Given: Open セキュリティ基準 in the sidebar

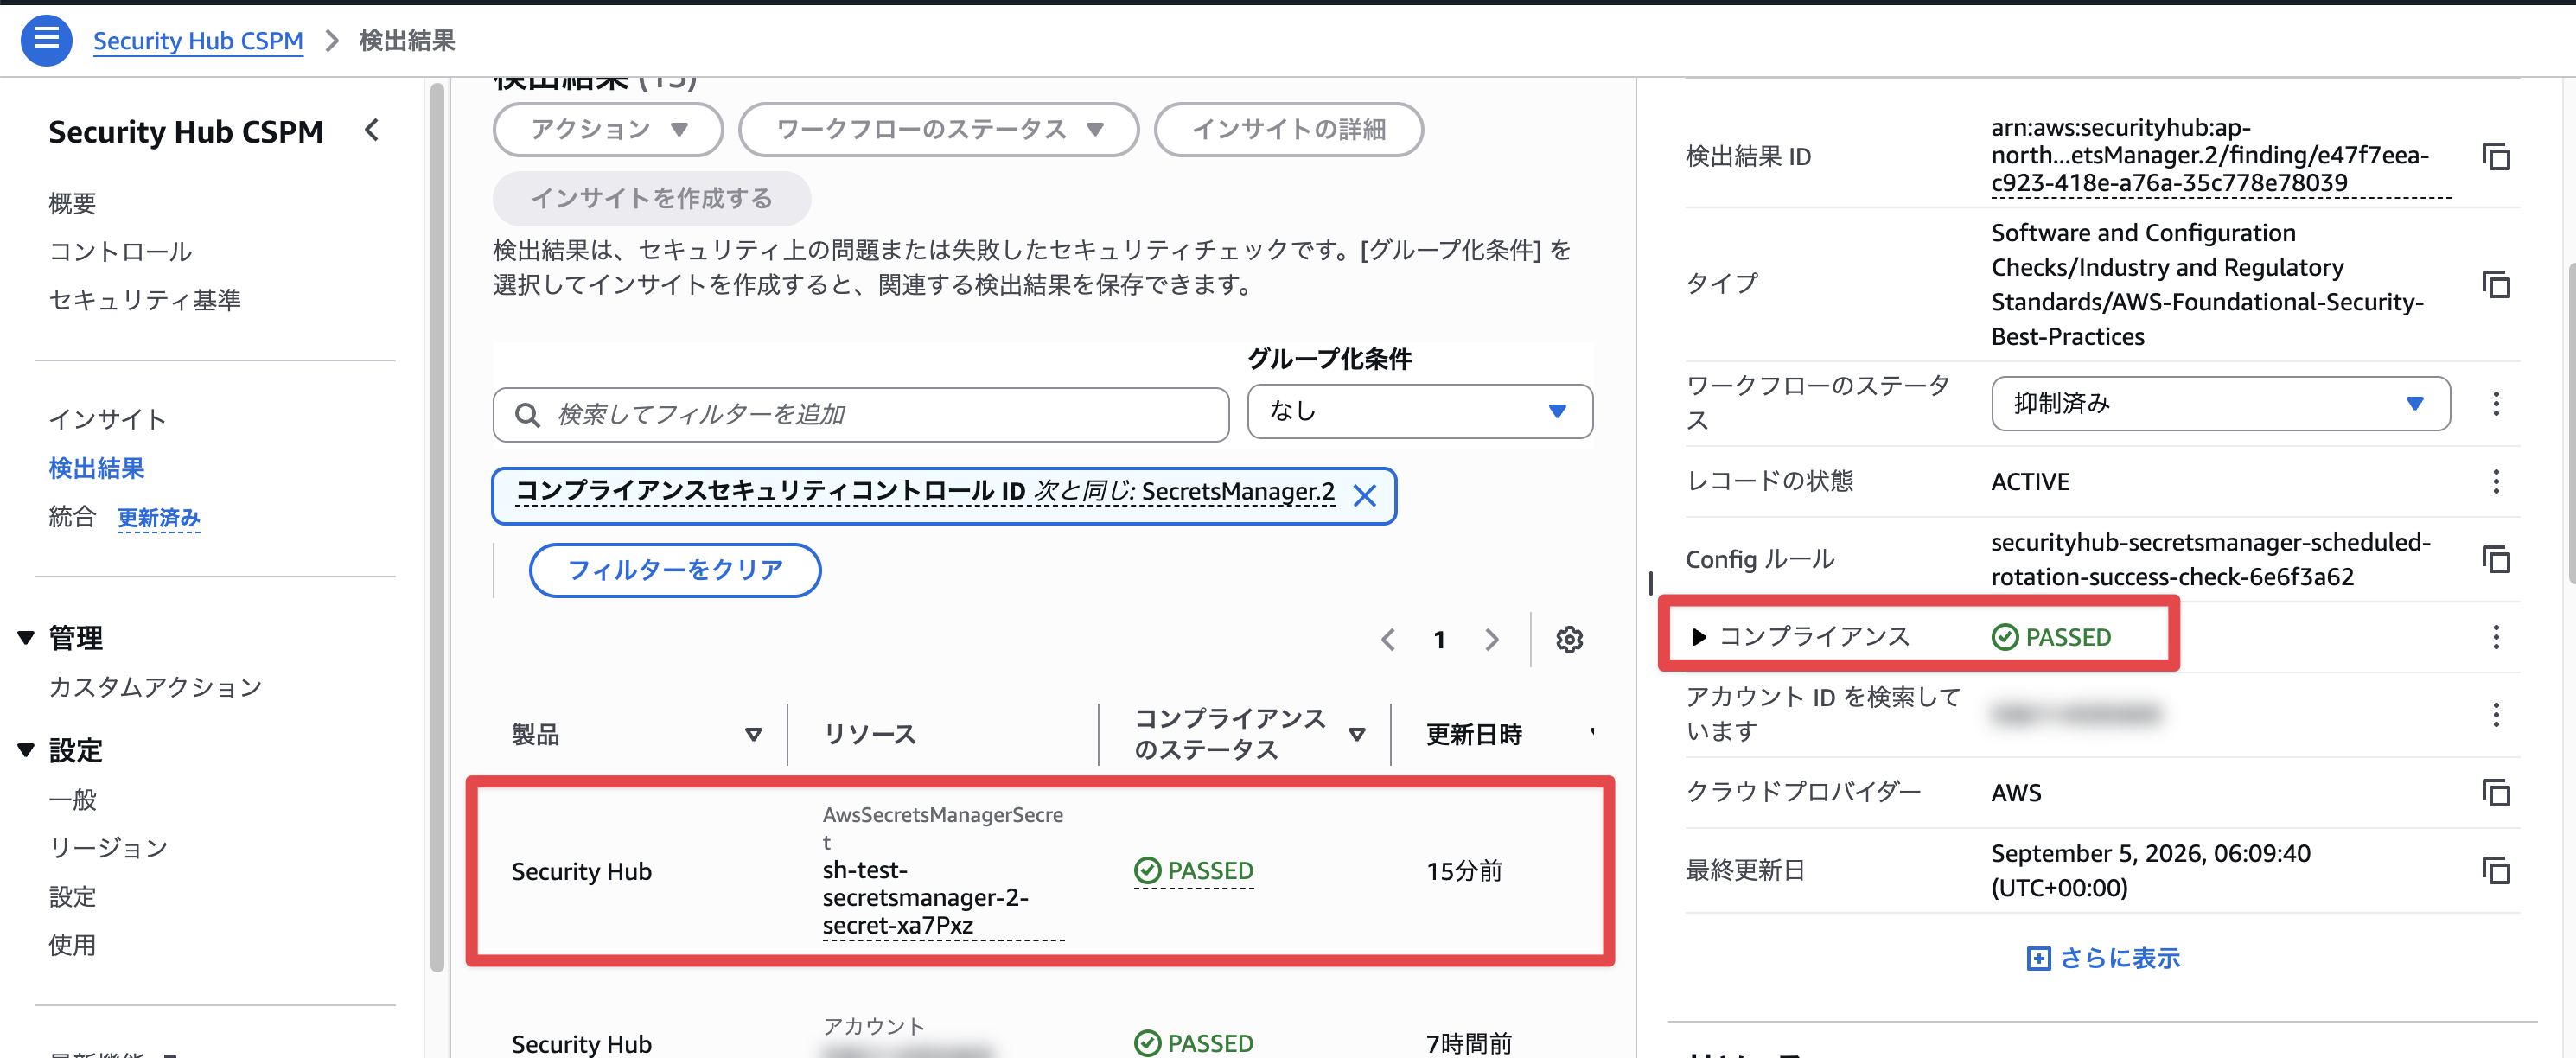Looking at the screenshot, I should (144, 299).
